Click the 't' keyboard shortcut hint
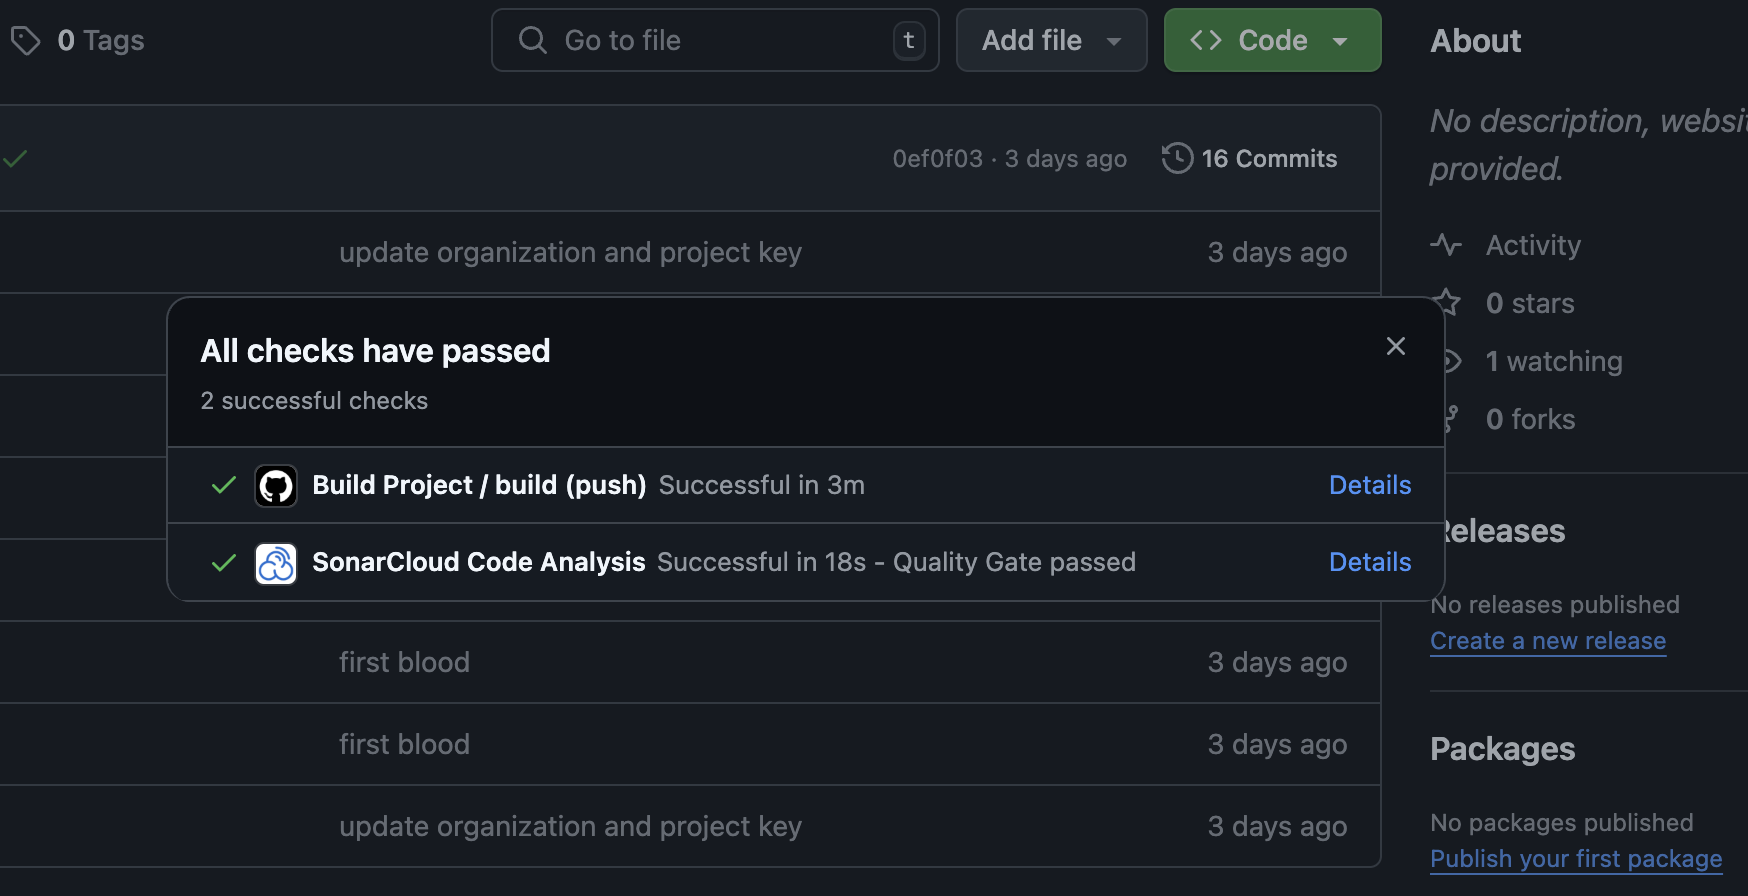 [909, 41]
